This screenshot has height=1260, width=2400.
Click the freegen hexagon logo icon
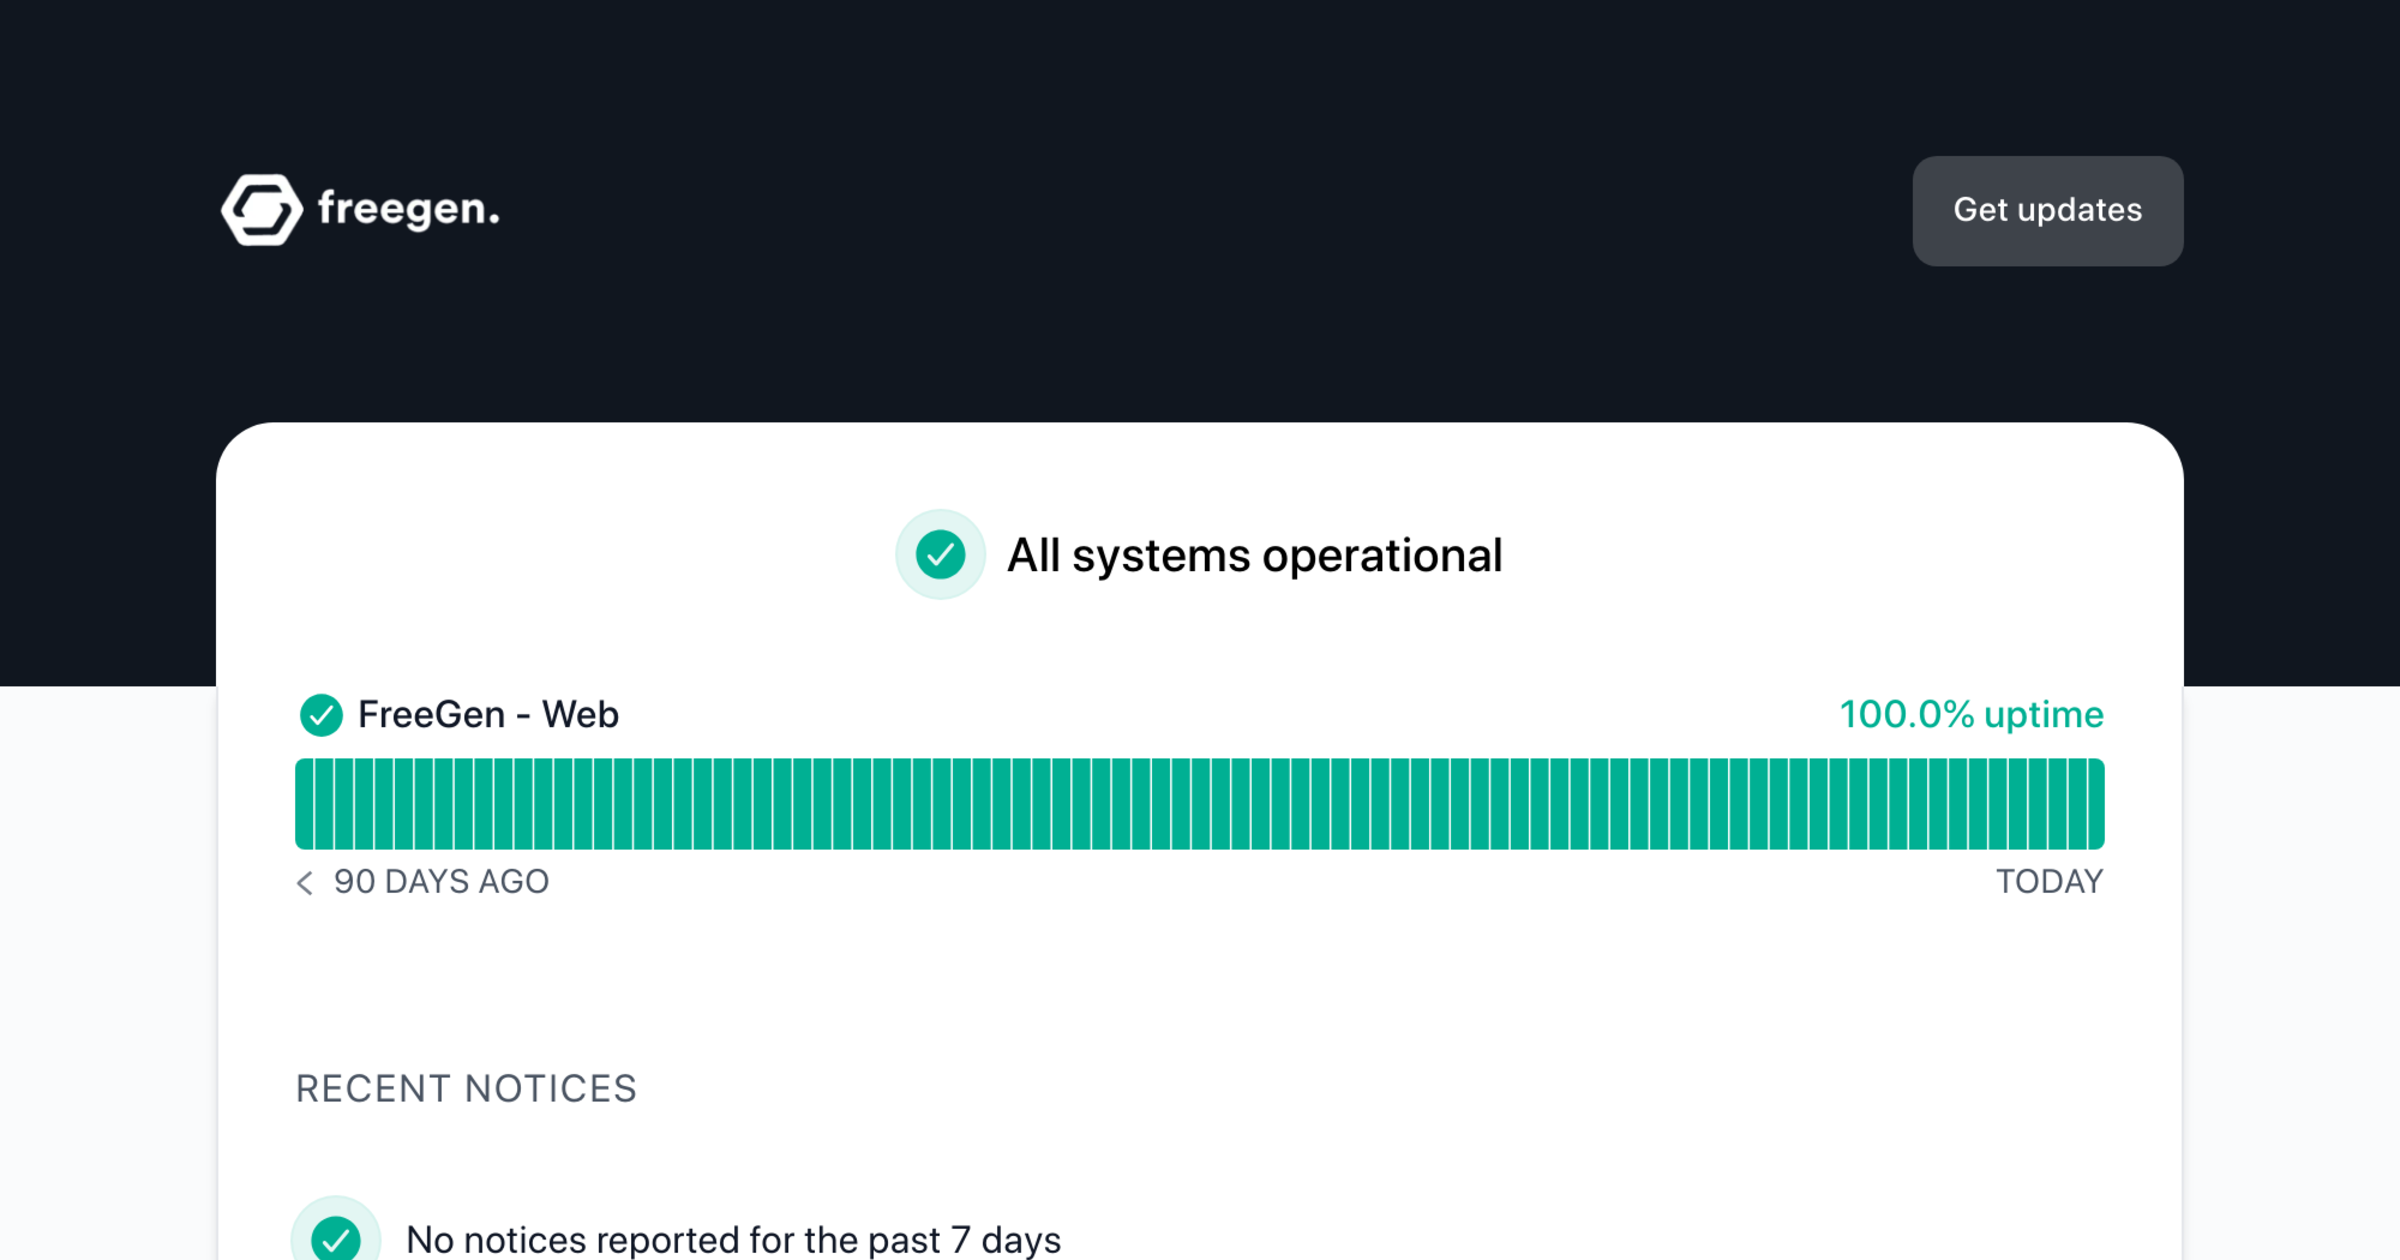(x=261, y=210)
